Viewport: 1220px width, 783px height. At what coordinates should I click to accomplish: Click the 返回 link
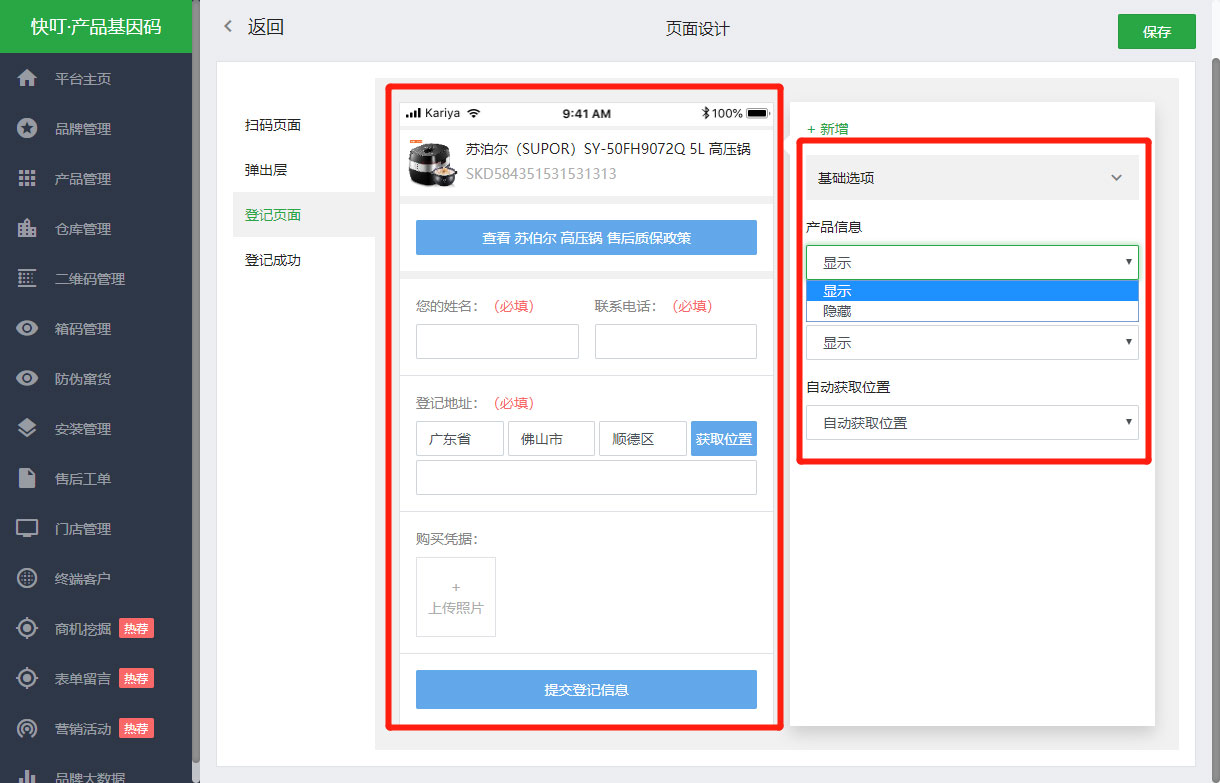266,27
